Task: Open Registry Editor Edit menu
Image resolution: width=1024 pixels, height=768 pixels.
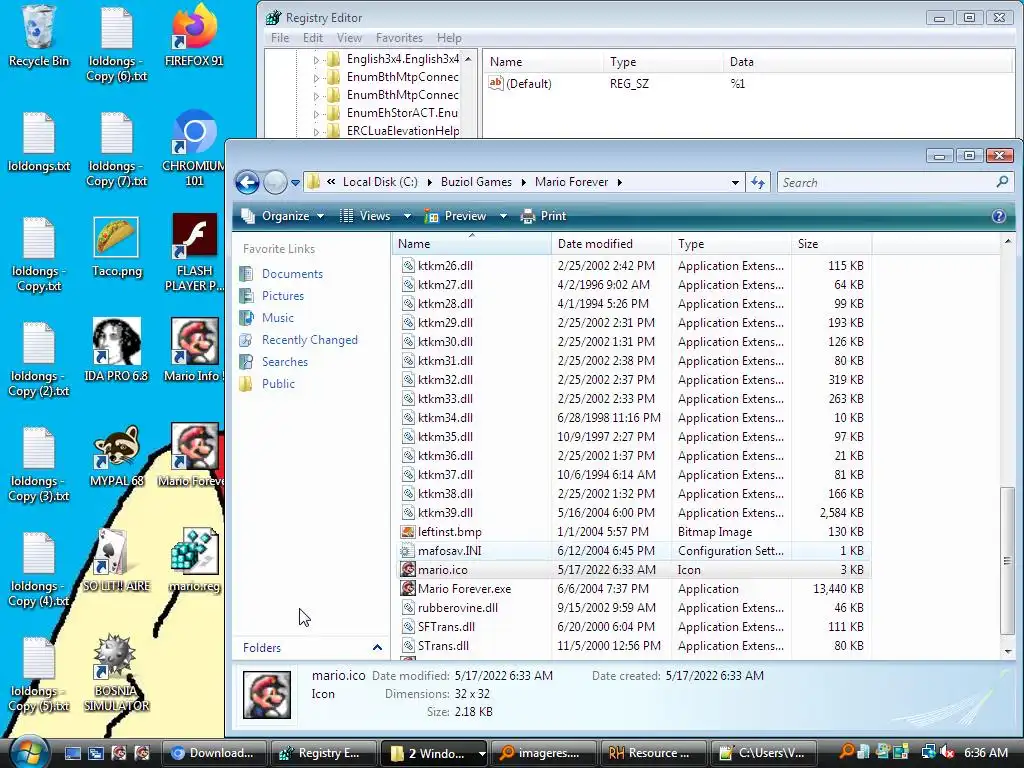Action: coord(313,38)
